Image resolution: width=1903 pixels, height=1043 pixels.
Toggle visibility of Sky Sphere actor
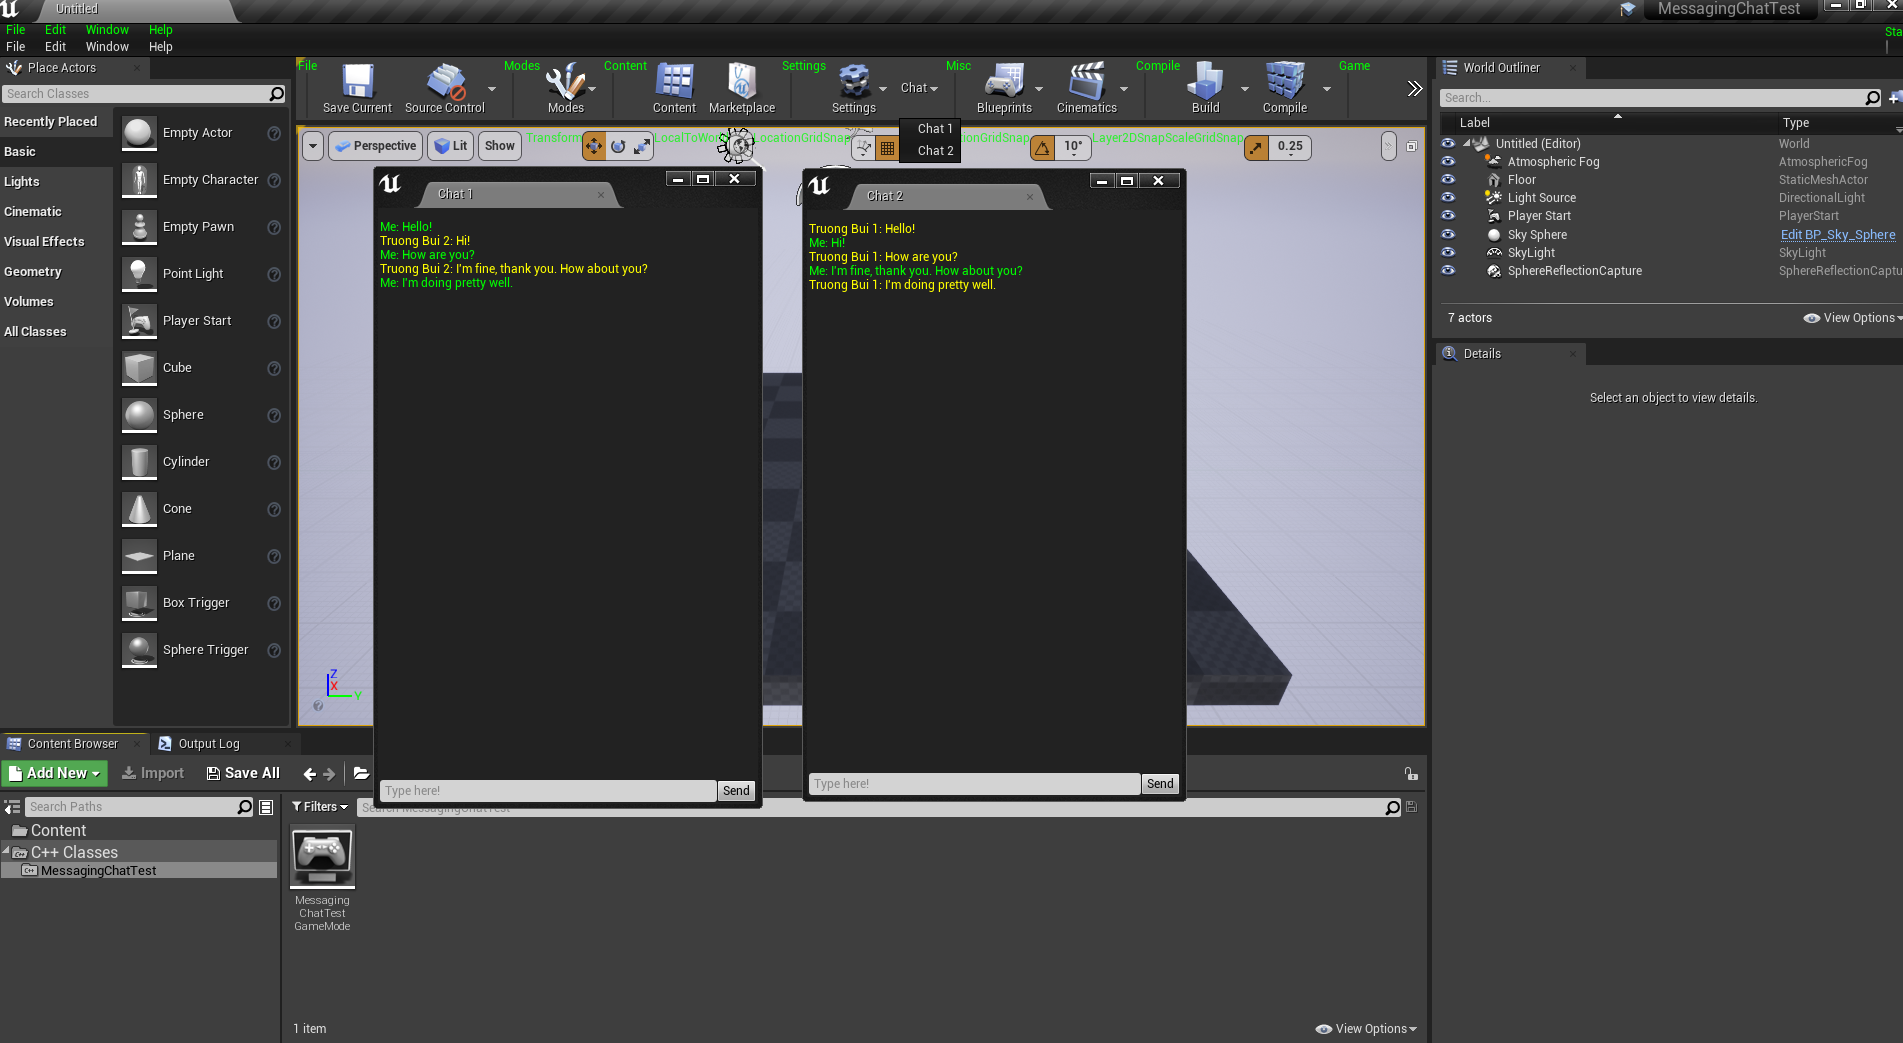point(1448,234)
